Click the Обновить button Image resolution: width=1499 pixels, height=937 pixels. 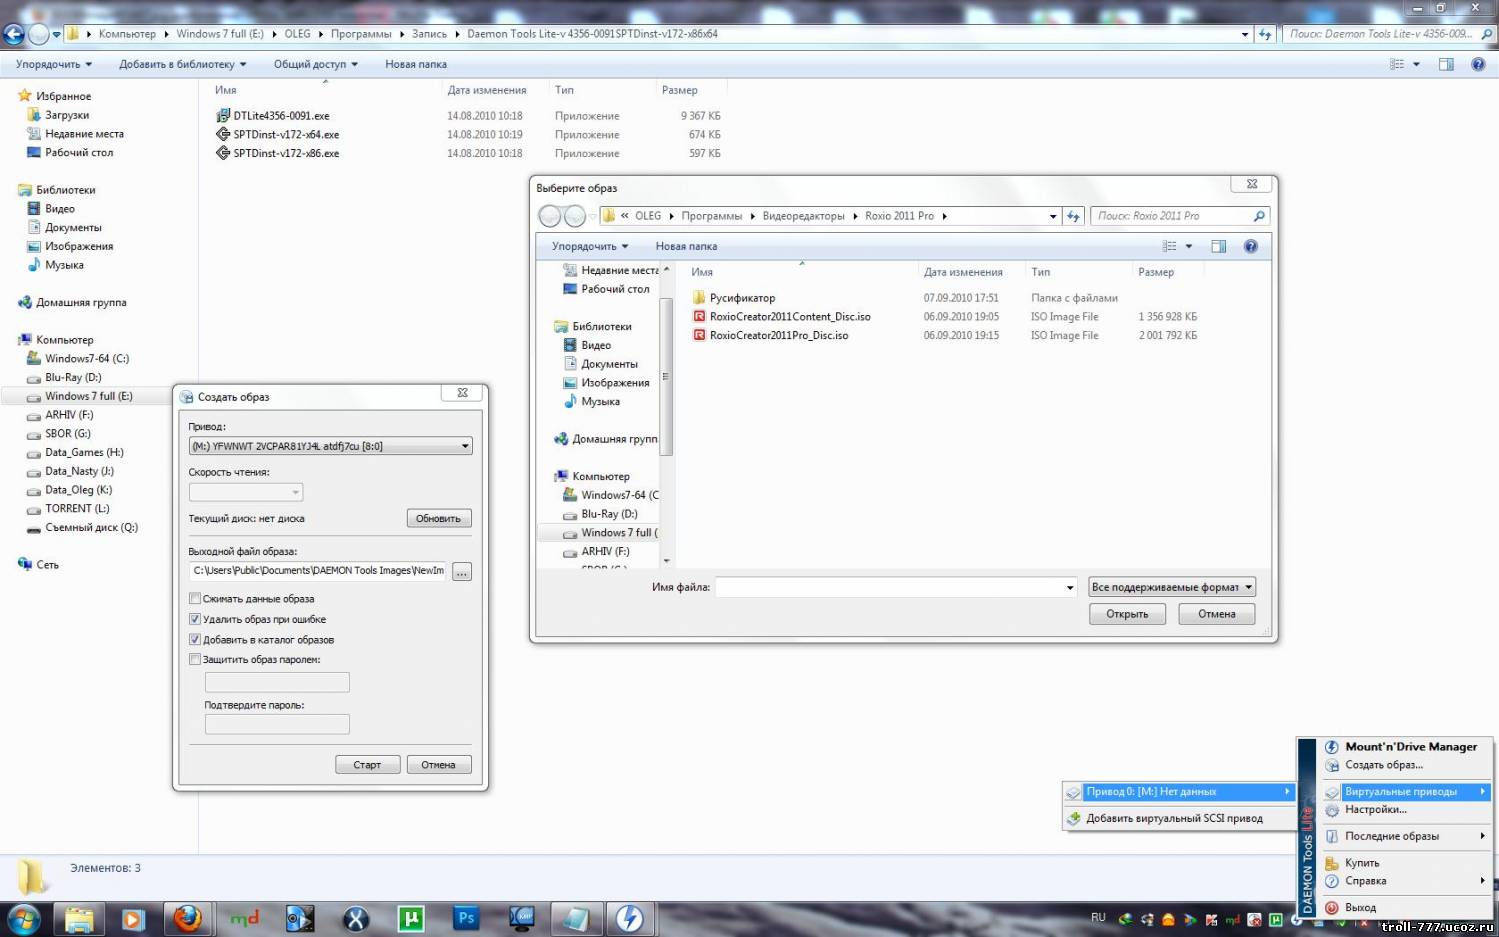(438, 518)
